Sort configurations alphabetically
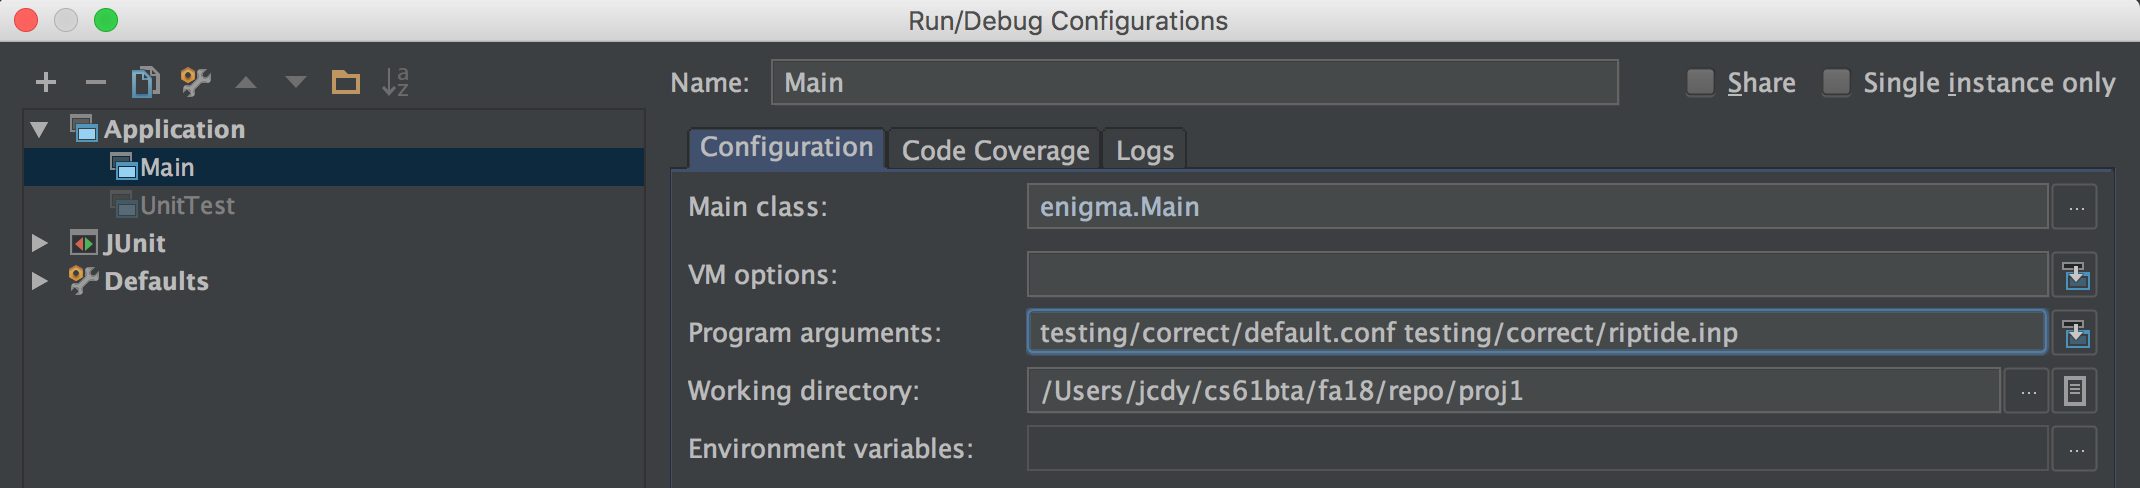Screen dimensions: 2140x488 [396, 82]
